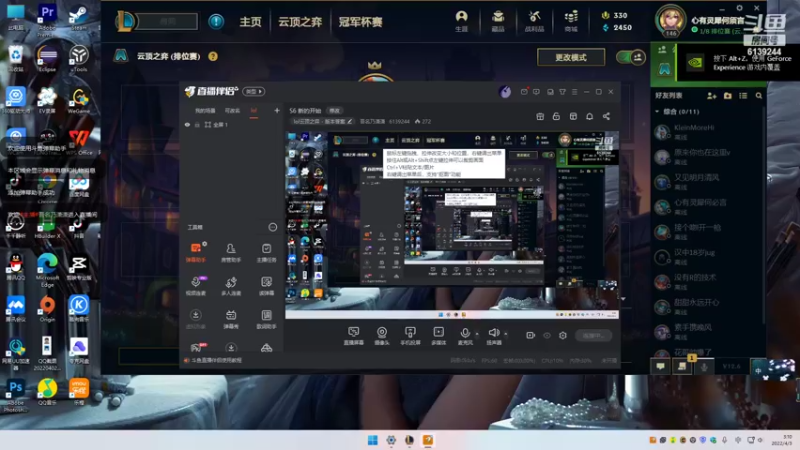This screenshot has width=800, height=450.
Task: Open the streaming app's main menu (three-lines icon)
Action: click(574, 92)
